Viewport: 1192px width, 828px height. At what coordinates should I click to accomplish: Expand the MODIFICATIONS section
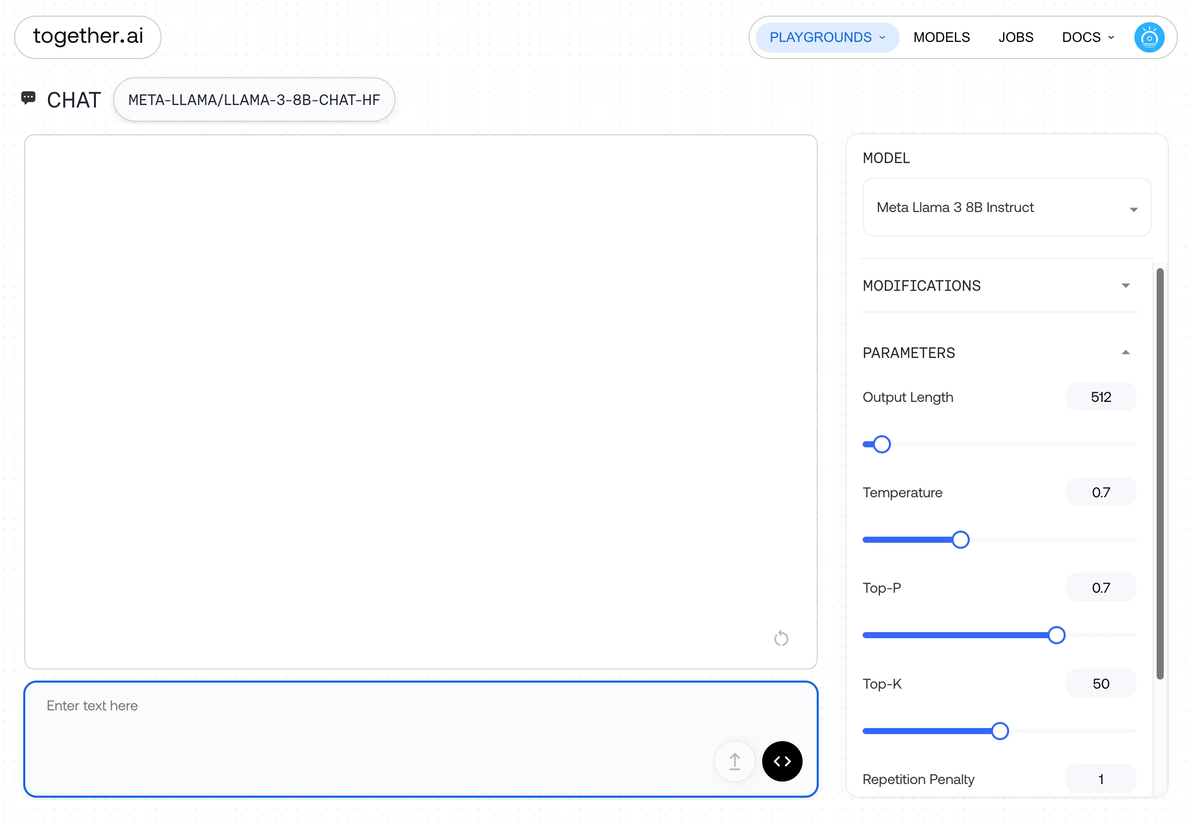point(999,286)
